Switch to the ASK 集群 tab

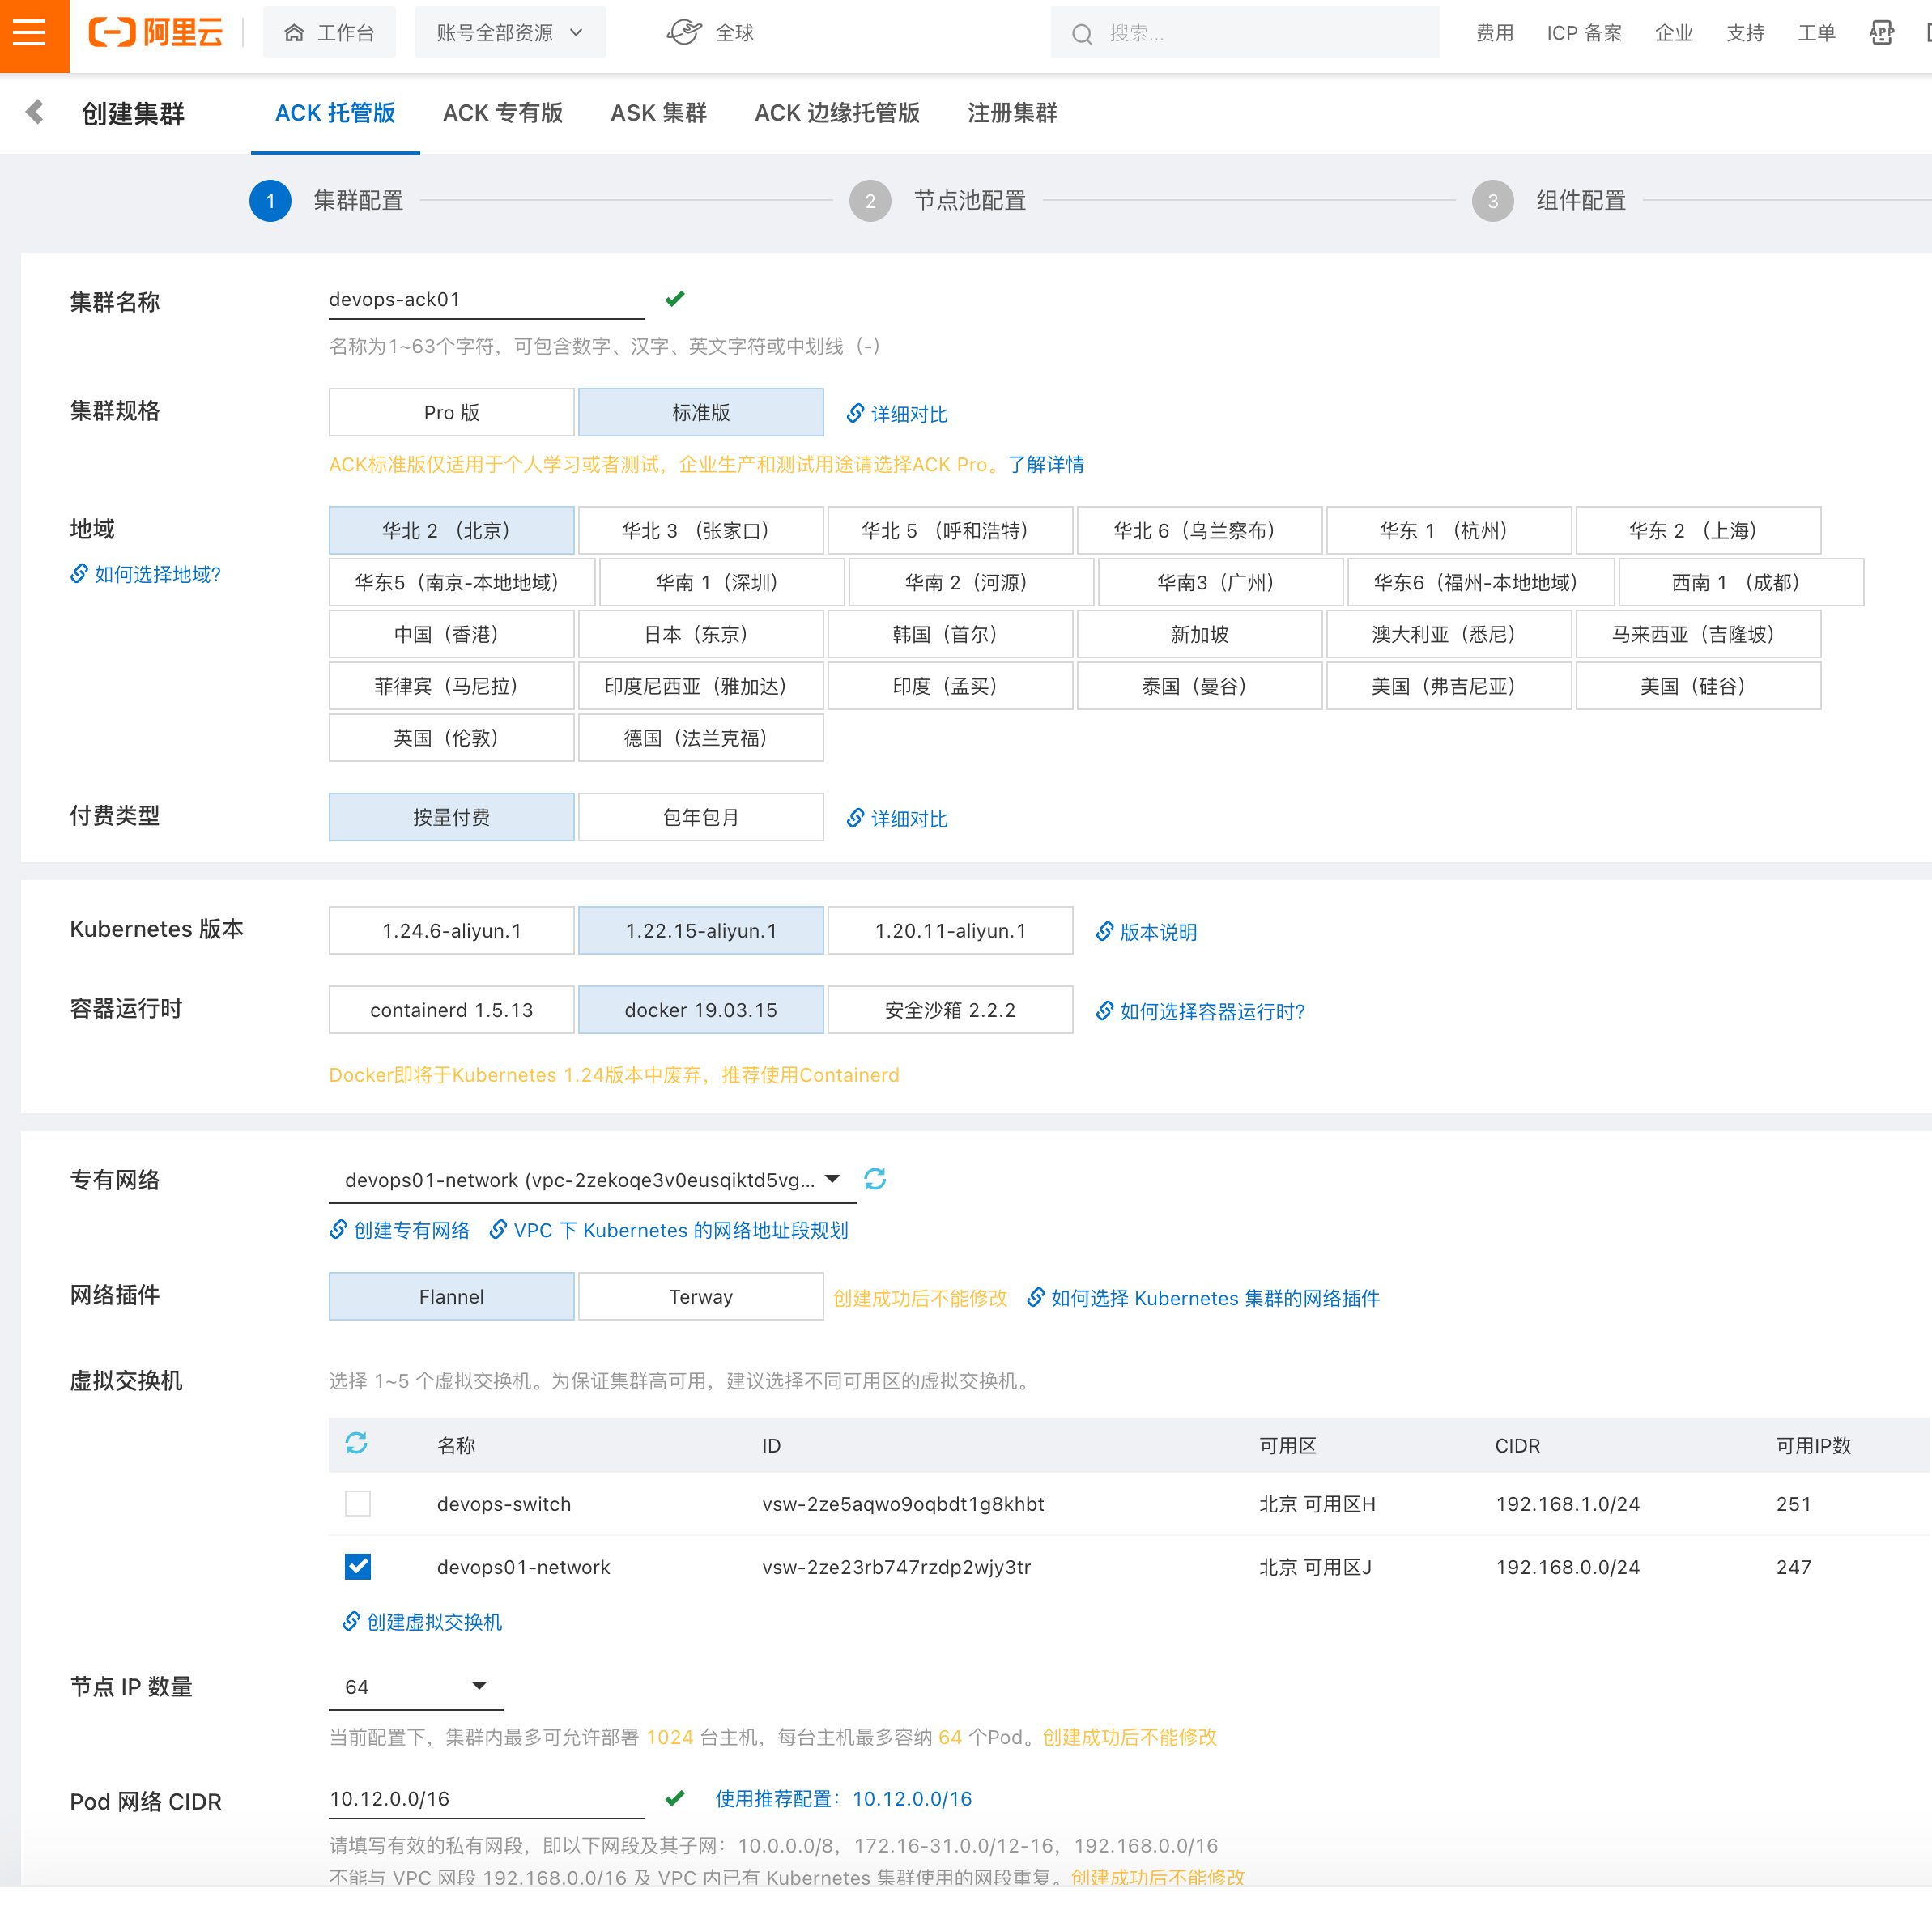click(x=658, y=113)
